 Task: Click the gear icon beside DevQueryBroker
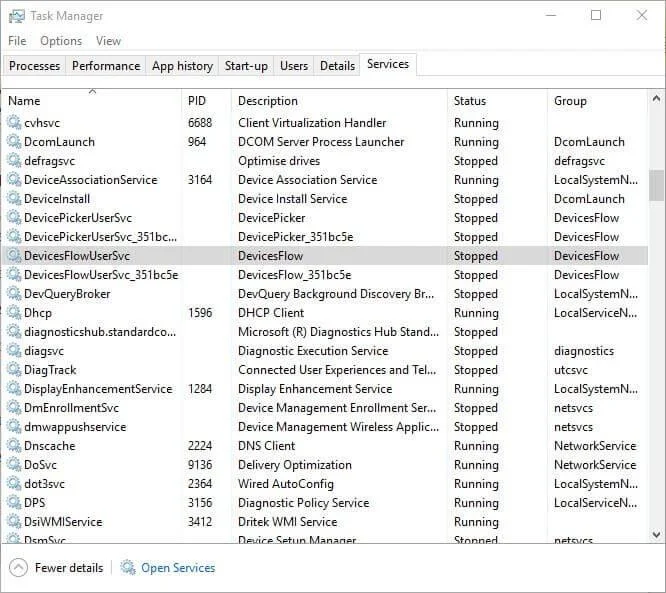[14, 294]
